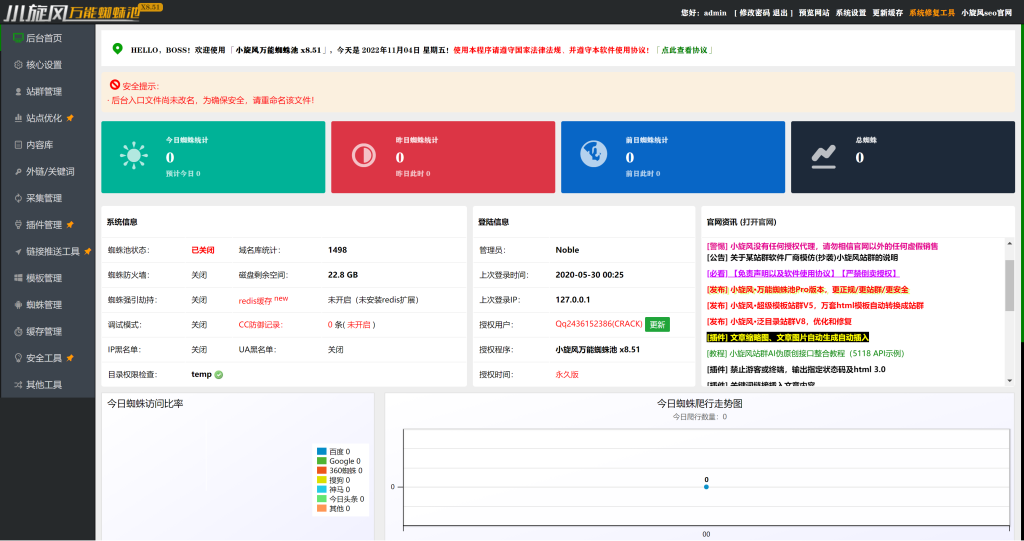Click the half-circle icon on 昨日蜘蛛统计 card
The width and height of the screenshot is (1024, 541).
point(364,156)
